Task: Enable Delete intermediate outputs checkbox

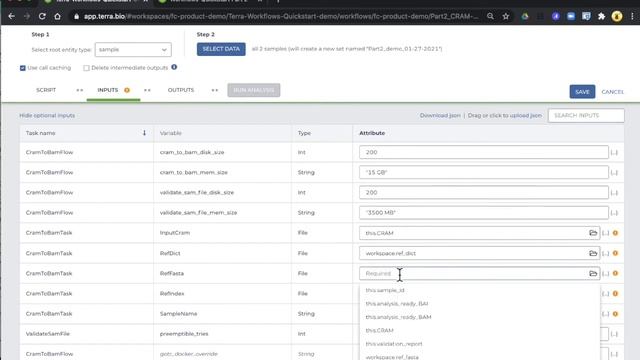Action: (86, 68)
